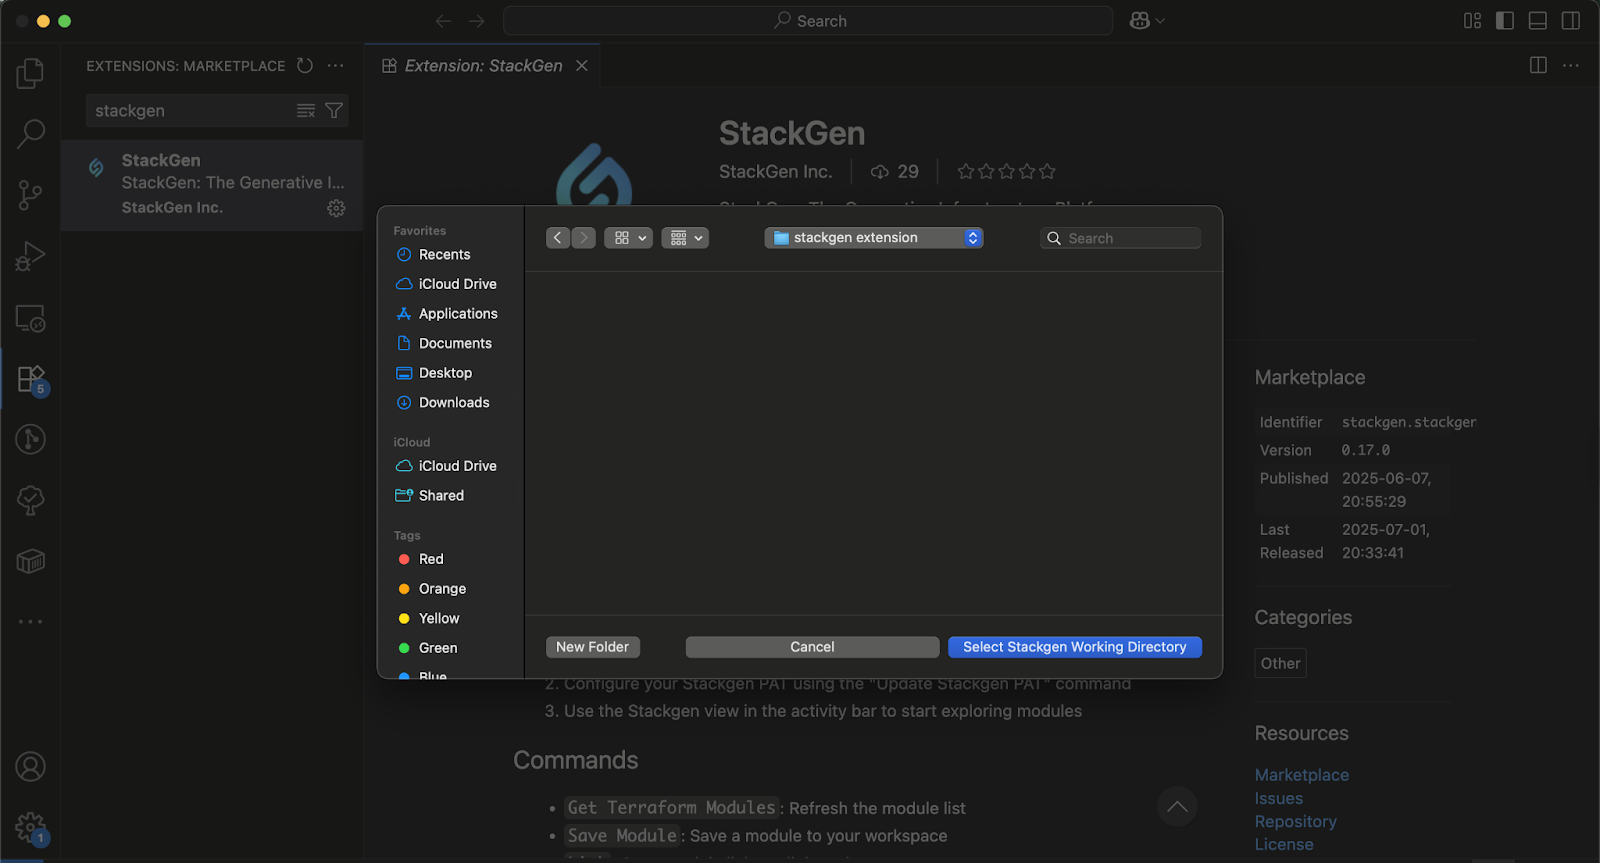1600x863 pixels.
Task: Open the Testing view flask icon
Action: [30, 500]
